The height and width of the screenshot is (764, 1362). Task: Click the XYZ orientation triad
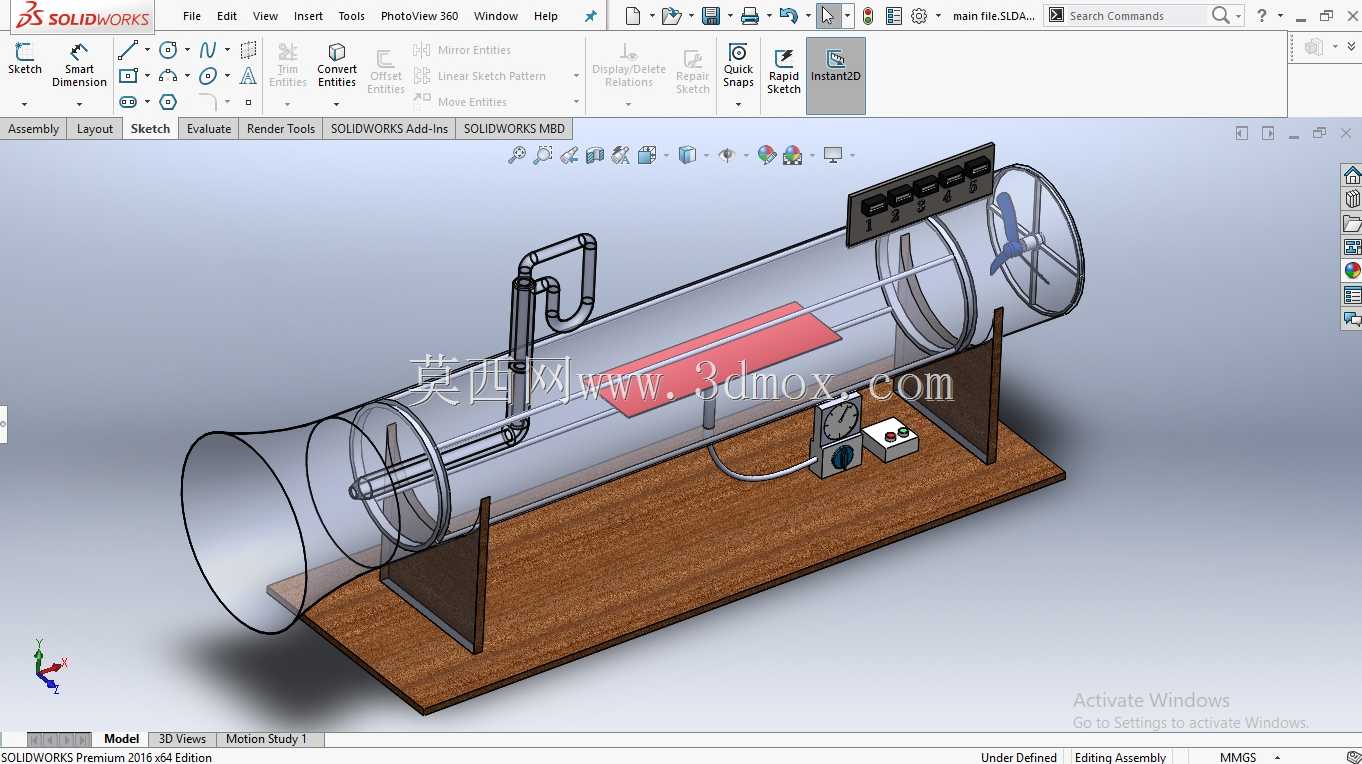point(48,666)
